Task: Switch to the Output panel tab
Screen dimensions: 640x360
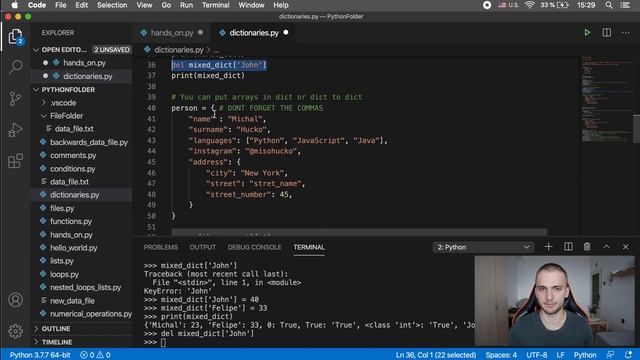Action: (202, 247)
